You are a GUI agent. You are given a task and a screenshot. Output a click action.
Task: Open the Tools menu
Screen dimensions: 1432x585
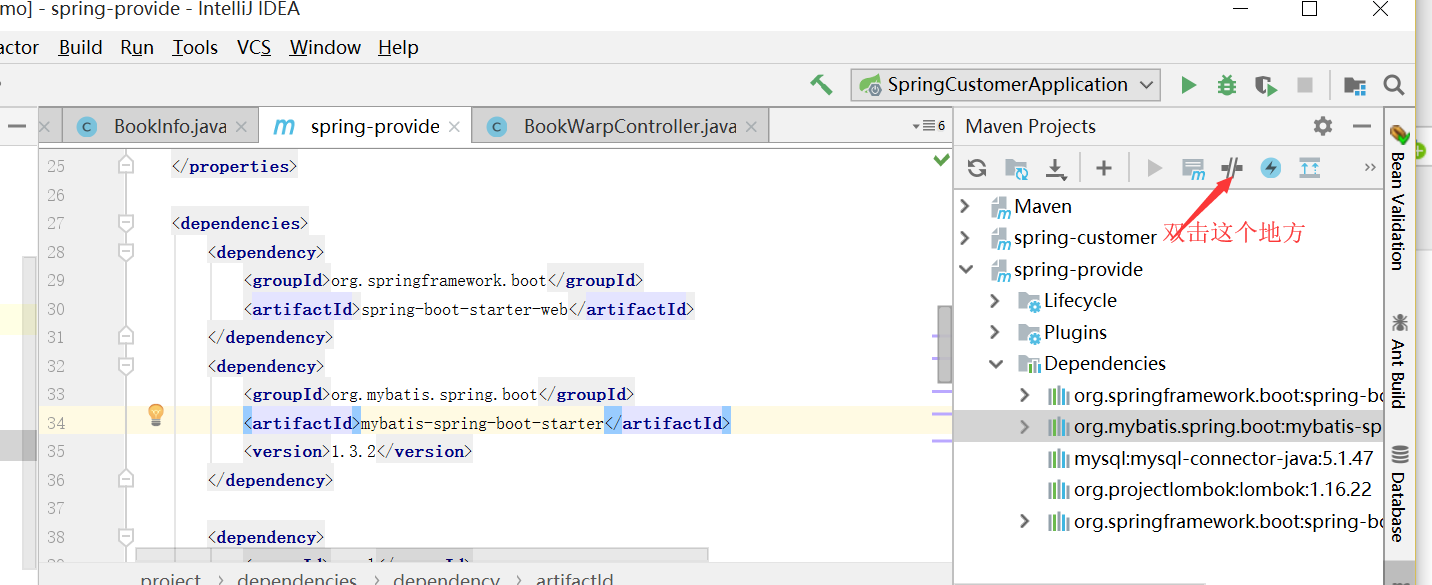[195, 47]
